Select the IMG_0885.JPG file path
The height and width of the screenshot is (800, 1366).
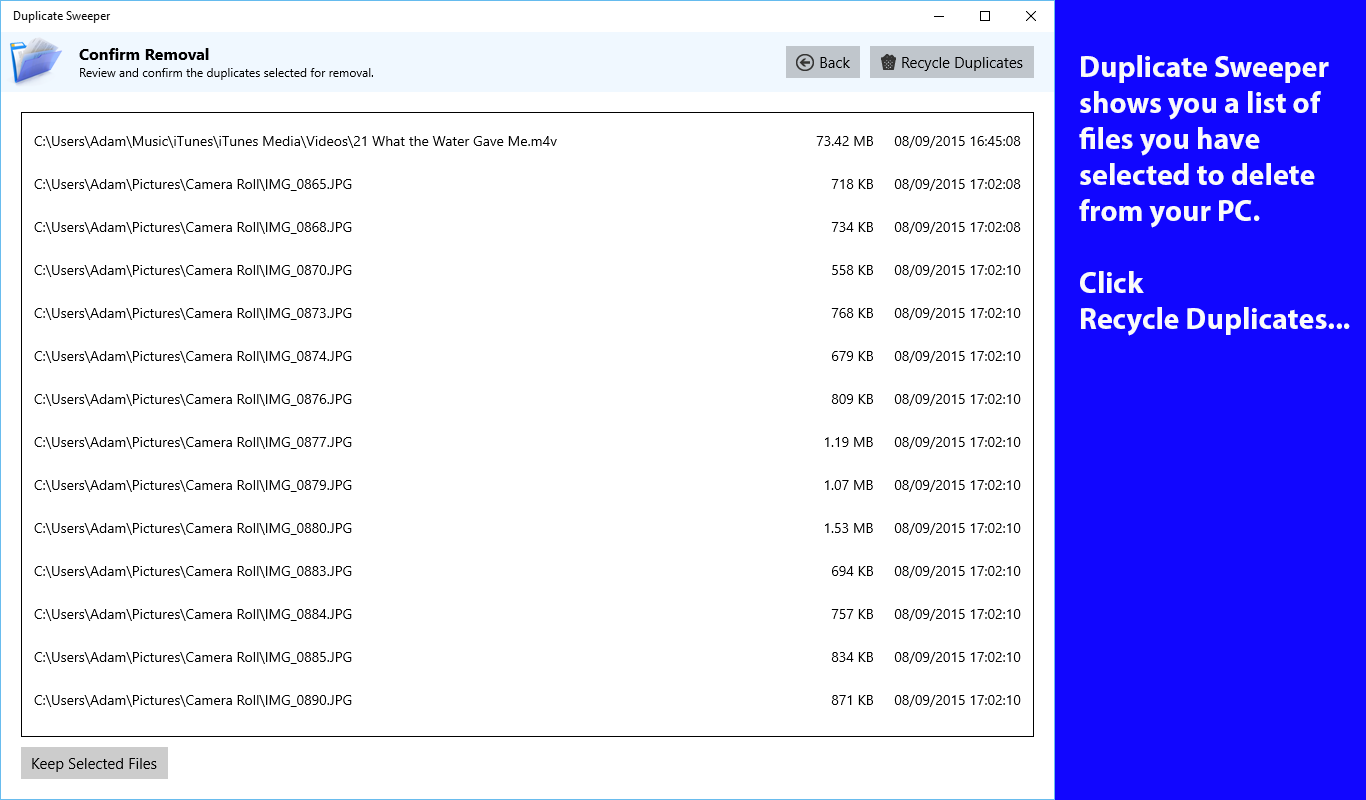click(193, 658)
